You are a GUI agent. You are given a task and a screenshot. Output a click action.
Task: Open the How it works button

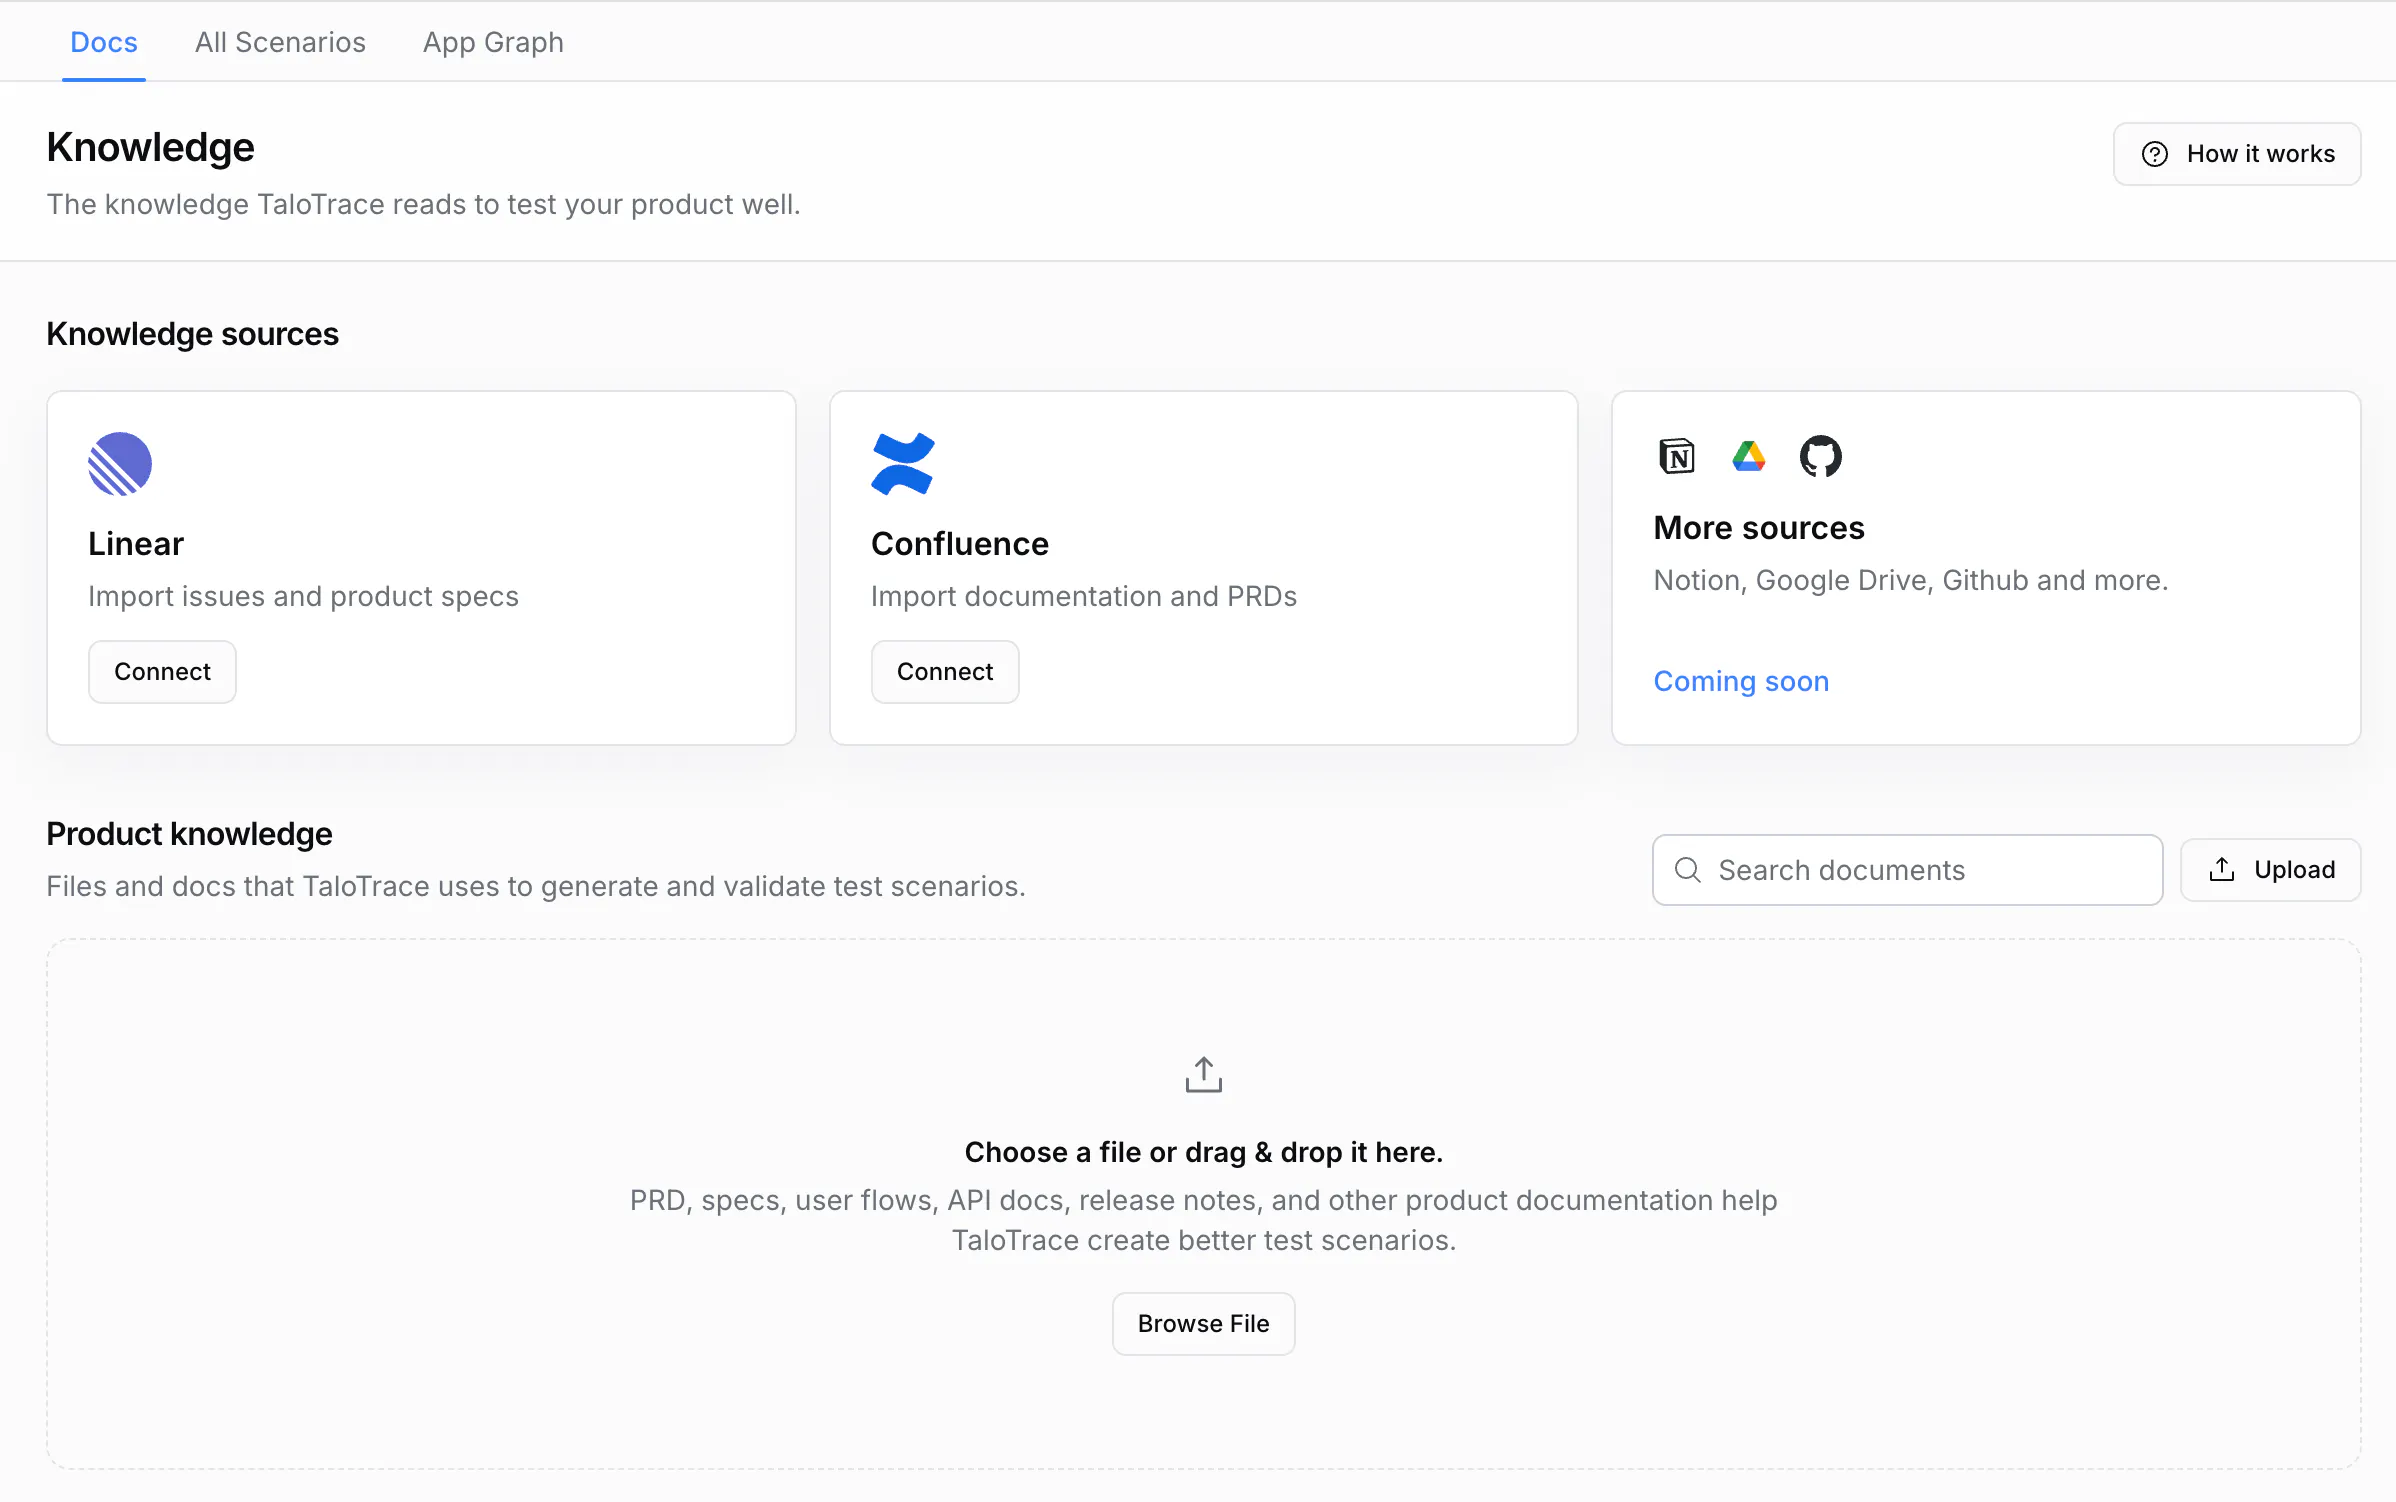click(2237, 154)
